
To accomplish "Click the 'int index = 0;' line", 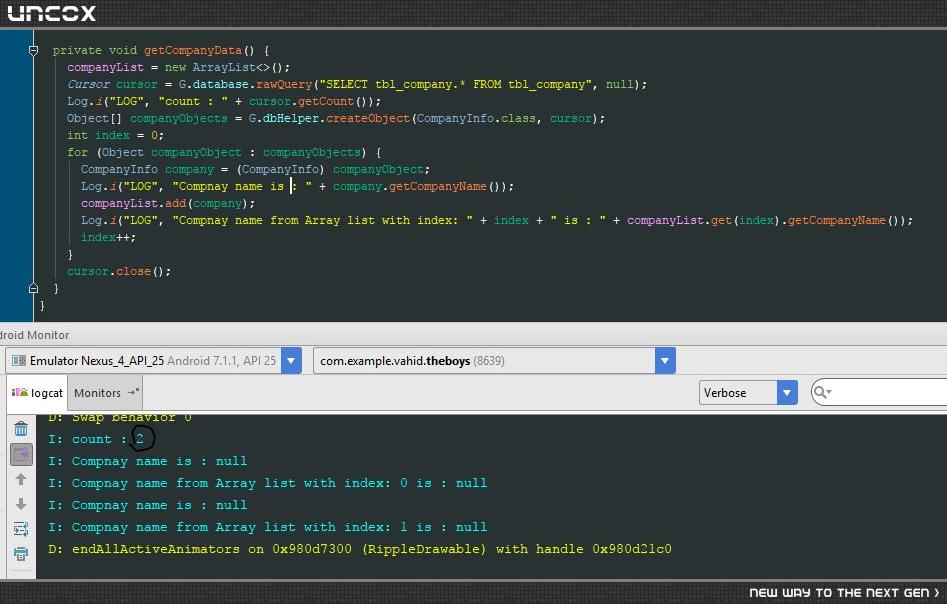I will (115, 135).
